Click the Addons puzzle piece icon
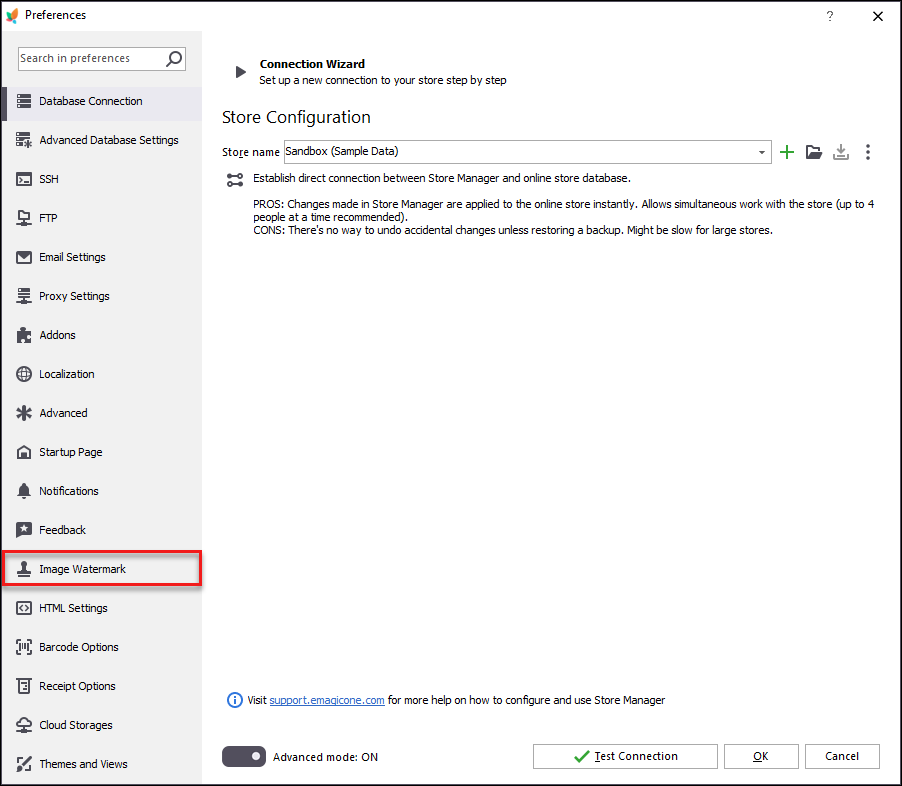Screen dimensions: 902x786 coord(24,335)
